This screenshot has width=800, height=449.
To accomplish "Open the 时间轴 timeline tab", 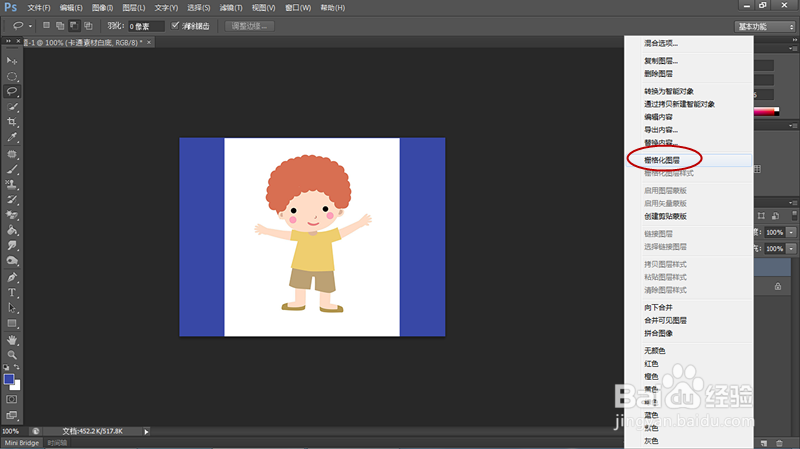I will [x=57, y=443].
